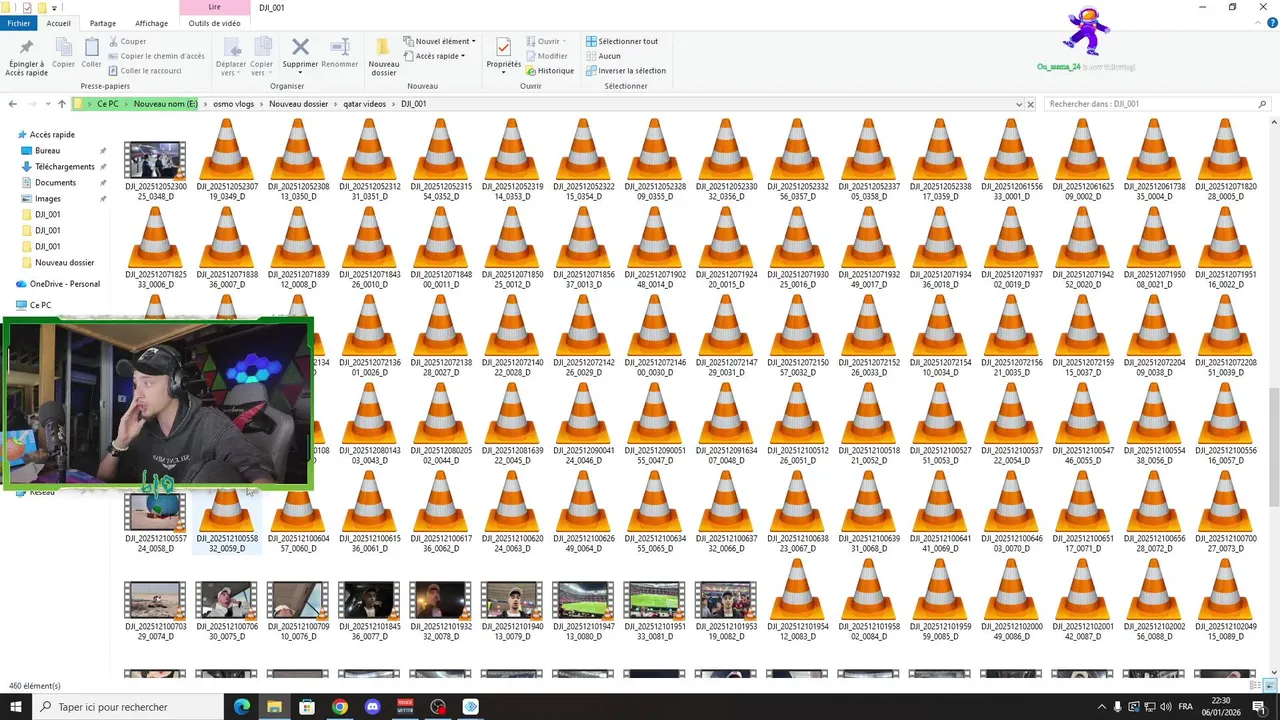Screen dimensions: 1280x720
Task: Select VLC file DJI_20251209163407_0048_D
Action: [726, 424]
